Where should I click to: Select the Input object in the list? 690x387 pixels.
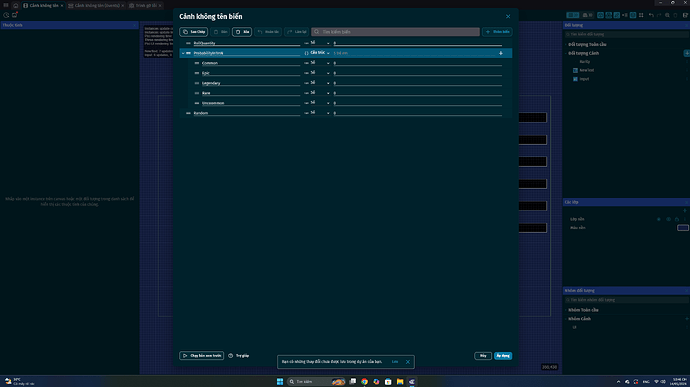click(584, 79)
